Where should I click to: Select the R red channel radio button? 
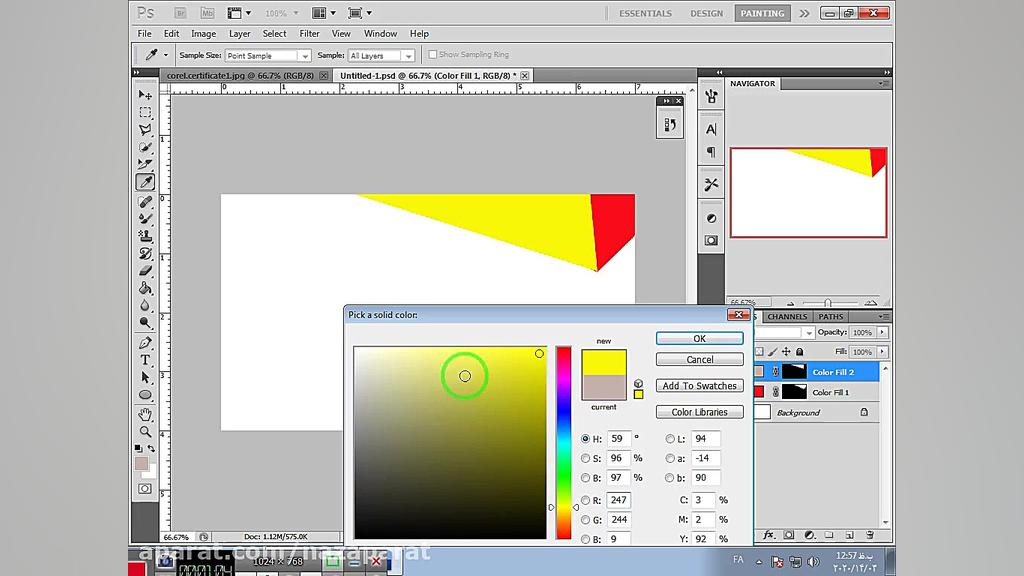point(586,499)
